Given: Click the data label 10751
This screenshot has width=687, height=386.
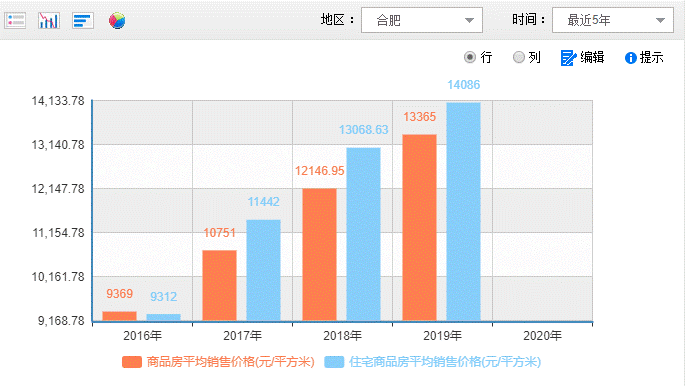Looking at the screenshot, I should pos(220,233).
